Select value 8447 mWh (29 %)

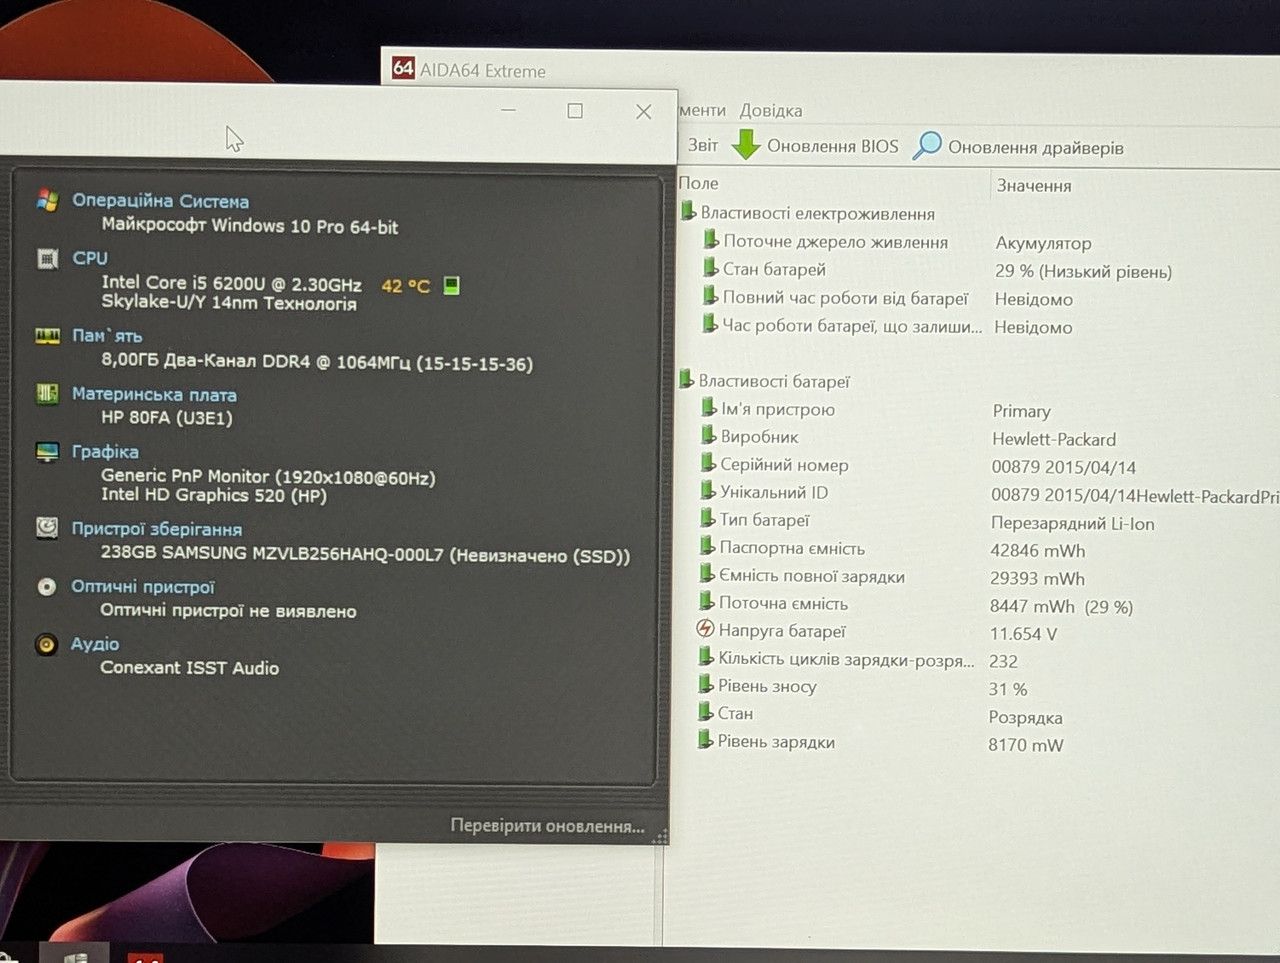click(x=1061, y=606)
